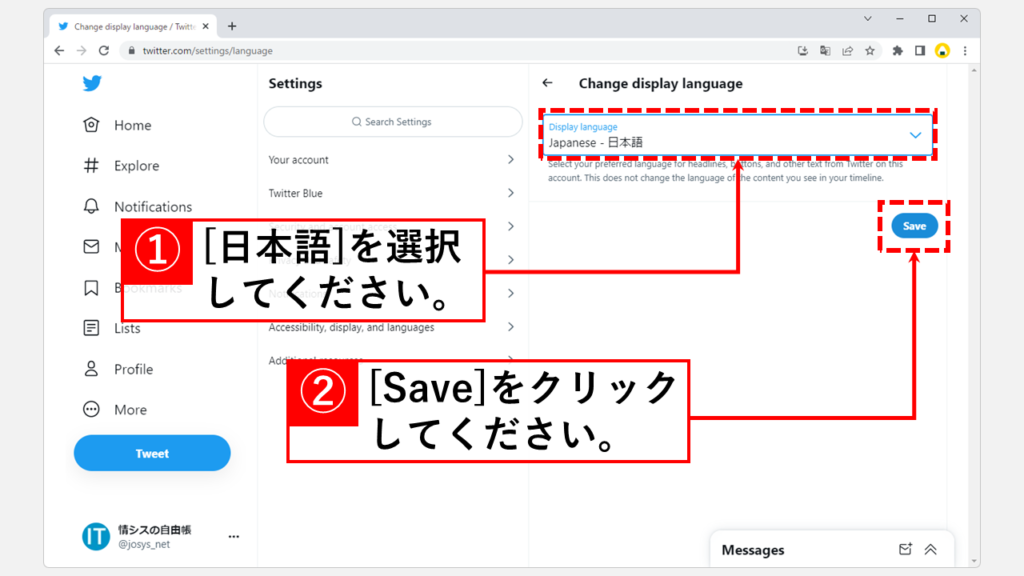This screenshot has height=576, width=1024.
Task: Click browser Forward arrow
Action: tap(82, 50)
